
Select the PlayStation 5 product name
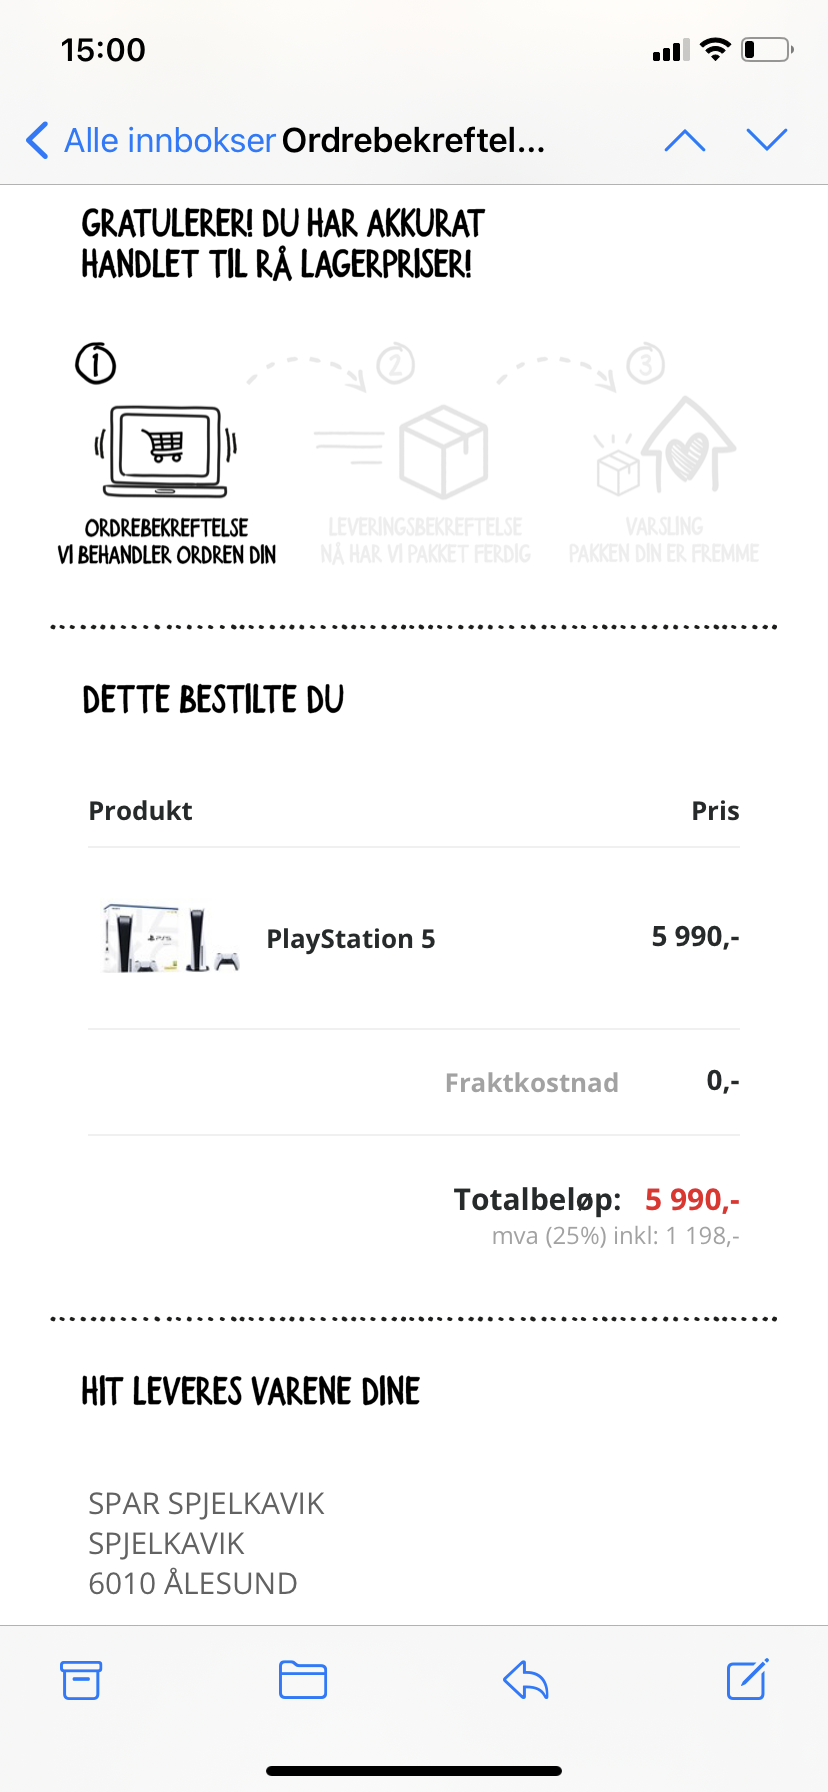pos(351,939)
